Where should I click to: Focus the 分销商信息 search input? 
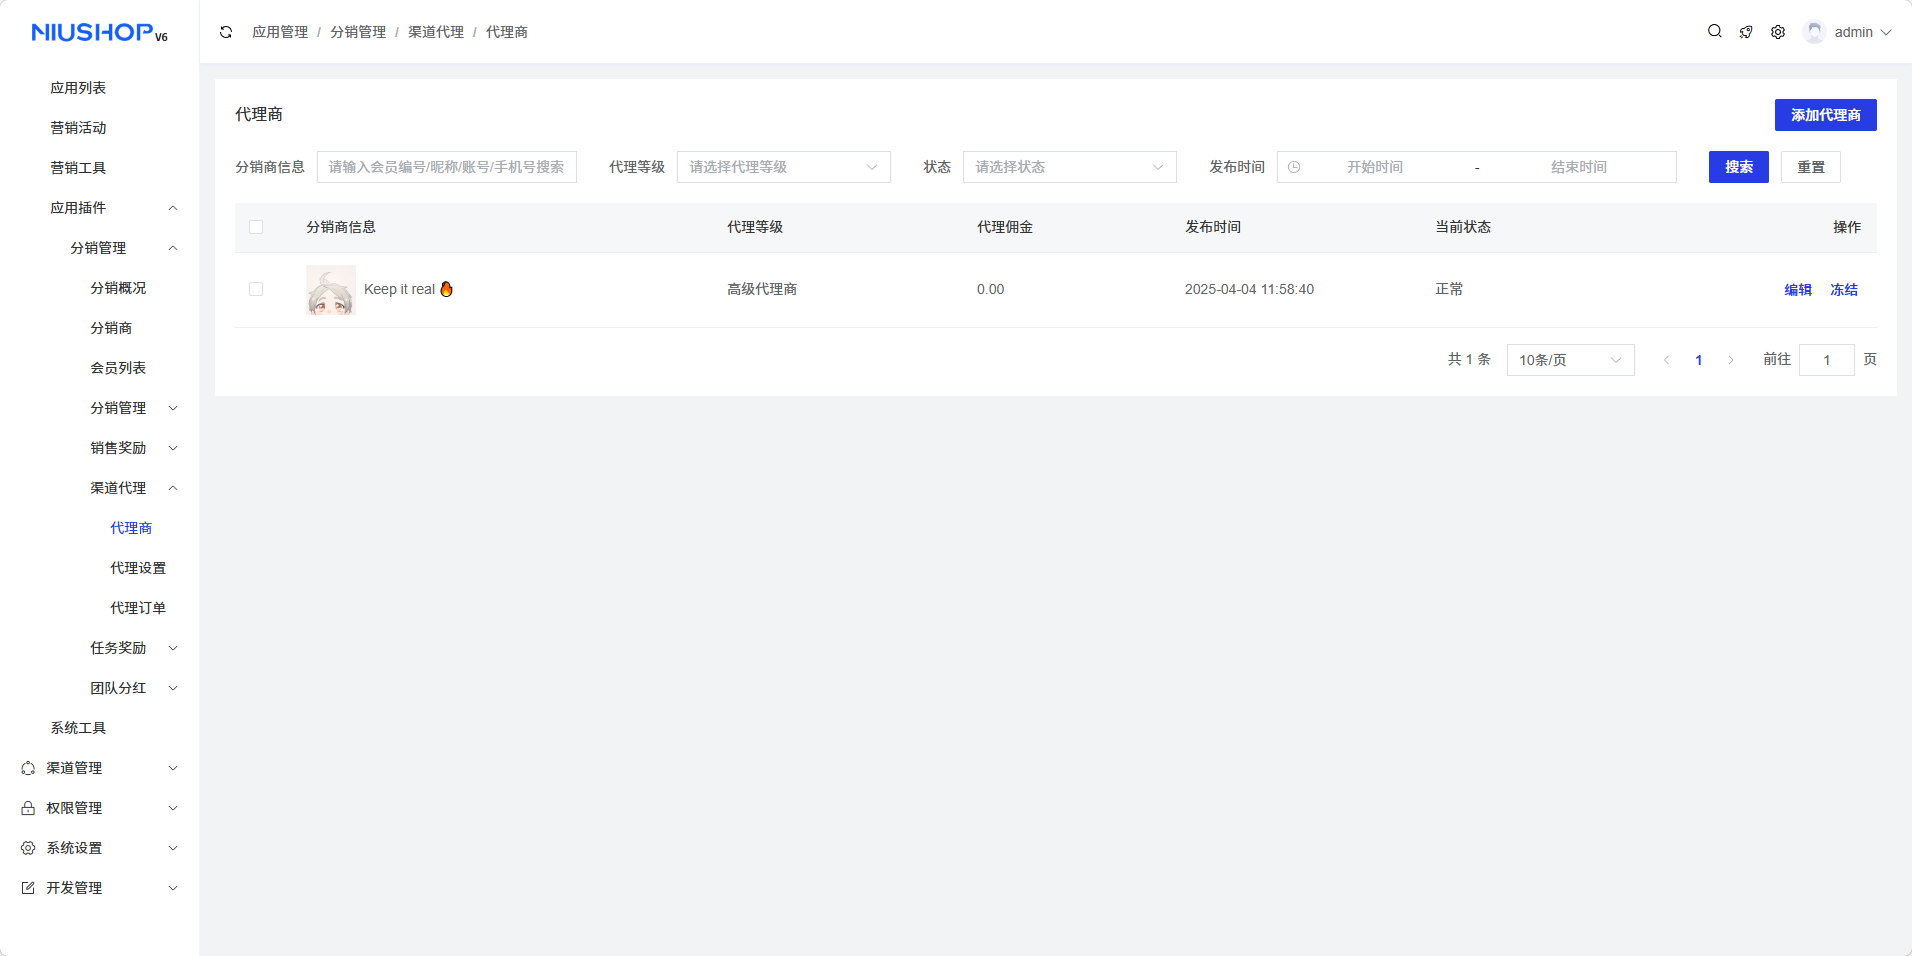446,167
